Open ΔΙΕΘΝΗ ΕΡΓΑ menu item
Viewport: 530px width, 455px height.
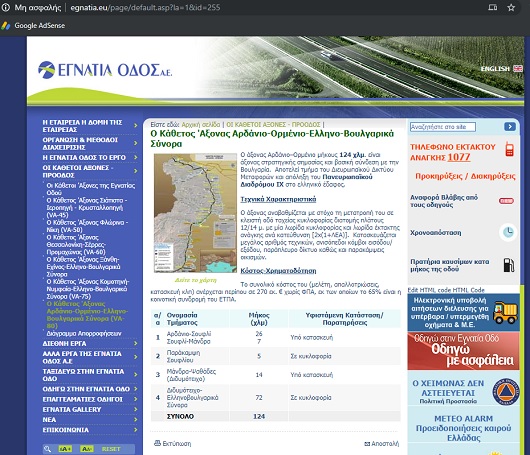tap(64, 343)
